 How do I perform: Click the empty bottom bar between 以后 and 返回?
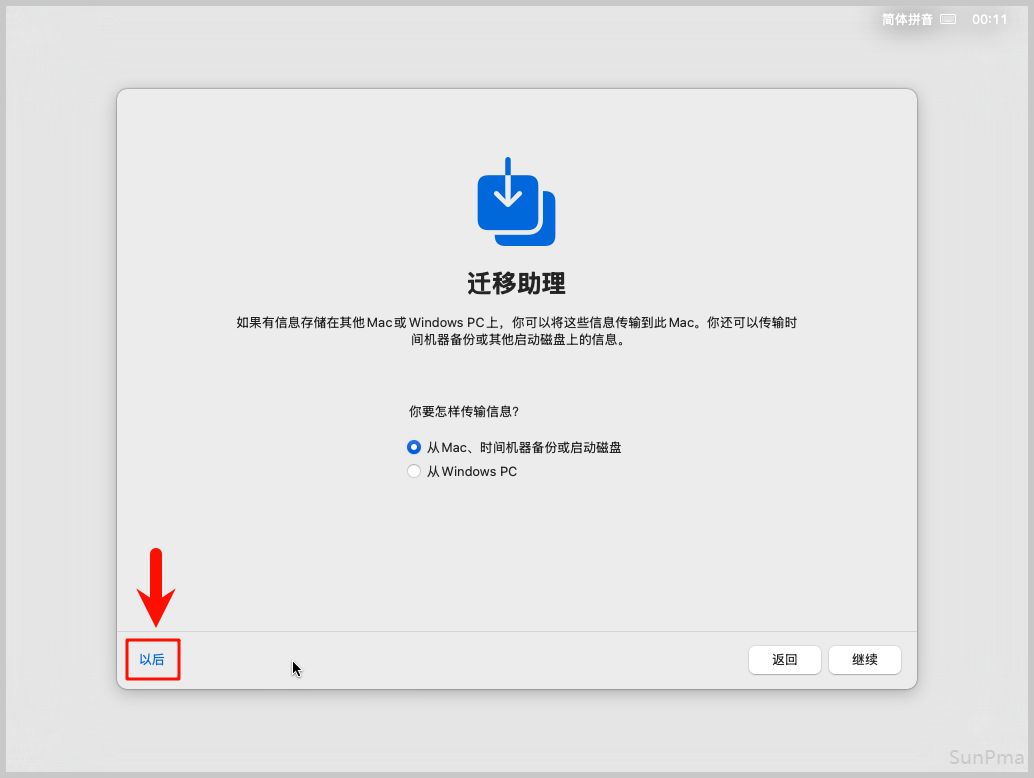pyautogui.click(x=460, y=660)
